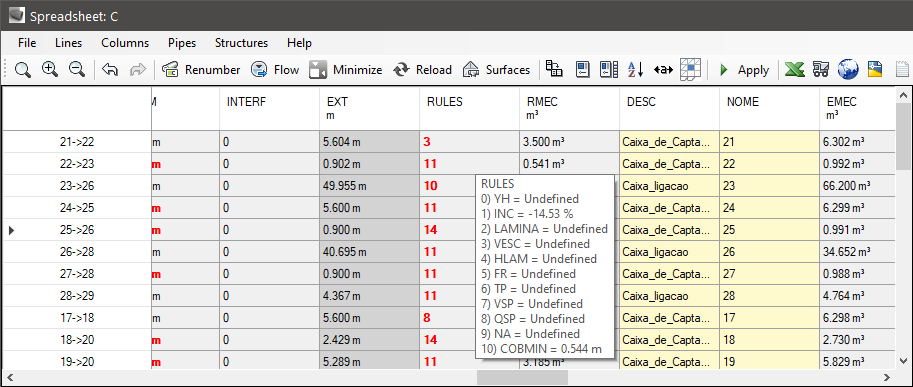Click the EXT column header
The width and height of the screenshot is (913, 387).
coord(369,108)
